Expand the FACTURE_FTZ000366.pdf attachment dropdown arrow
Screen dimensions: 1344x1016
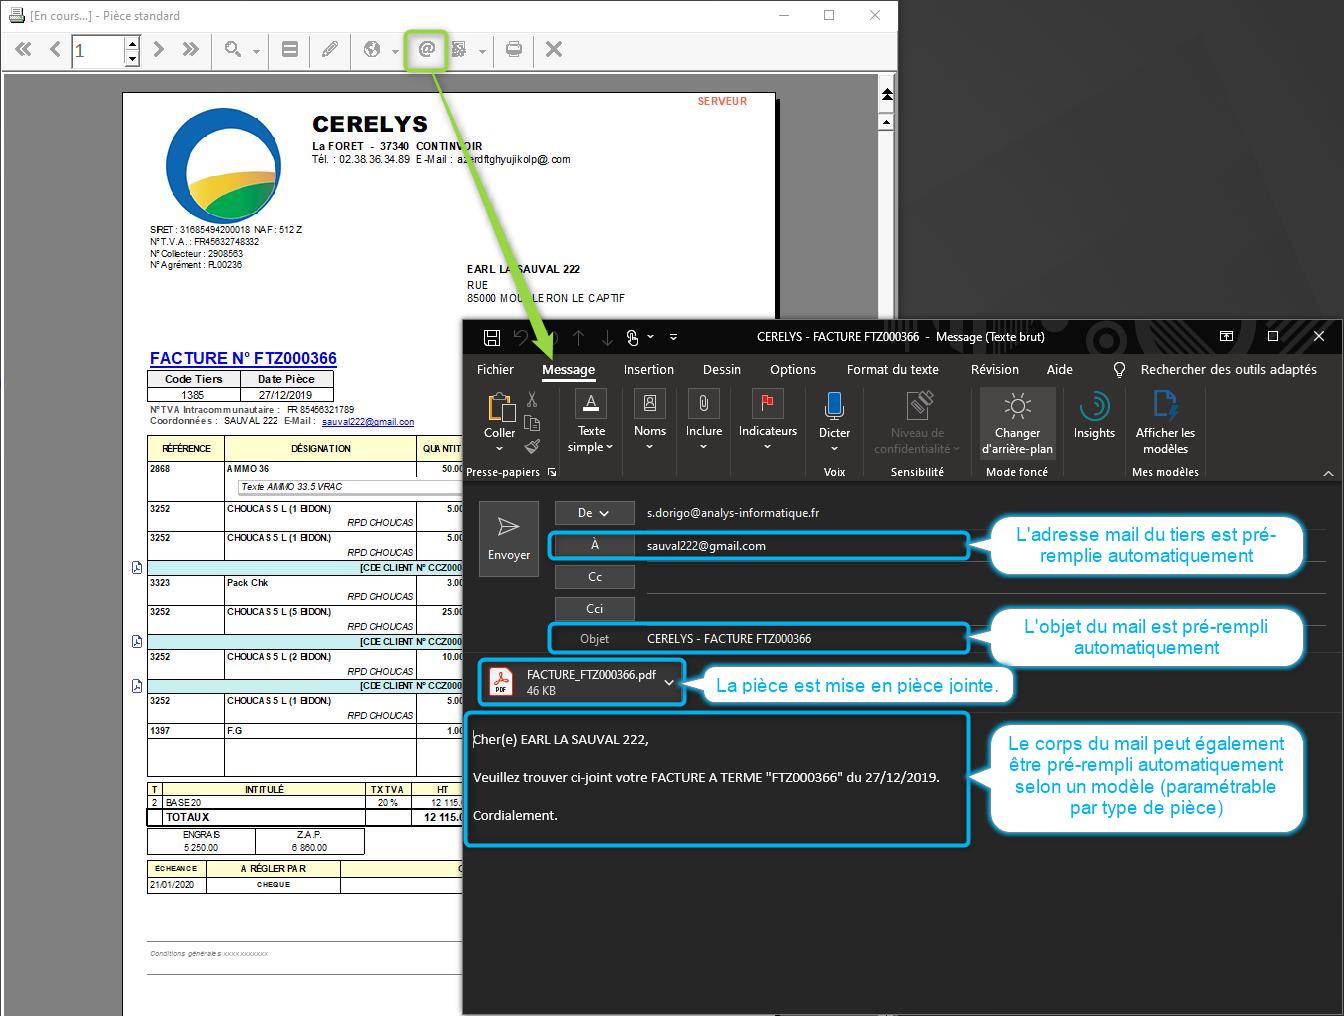pyautogui.click(x=669, y=682)
